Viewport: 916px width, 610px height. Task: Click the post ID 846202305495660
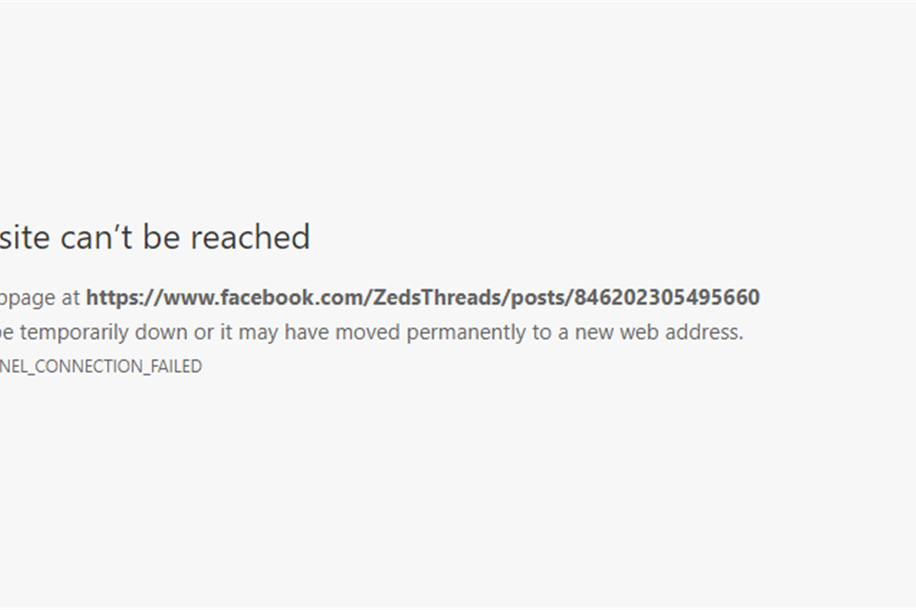(667, 297)
